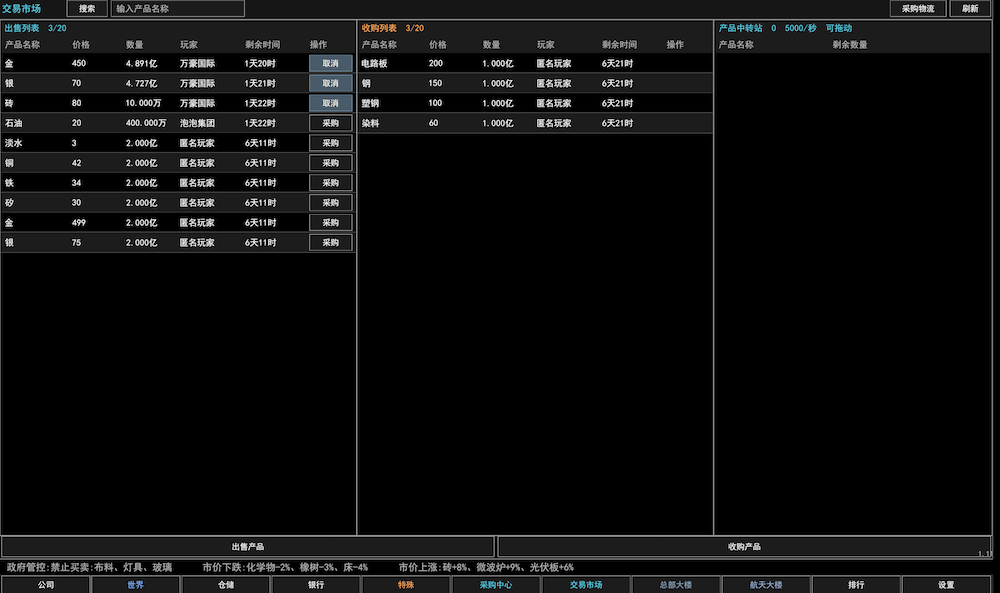The image size is (1000, 593).
Task: Click the 刷新 refresh button
Action: pos(970,8)
